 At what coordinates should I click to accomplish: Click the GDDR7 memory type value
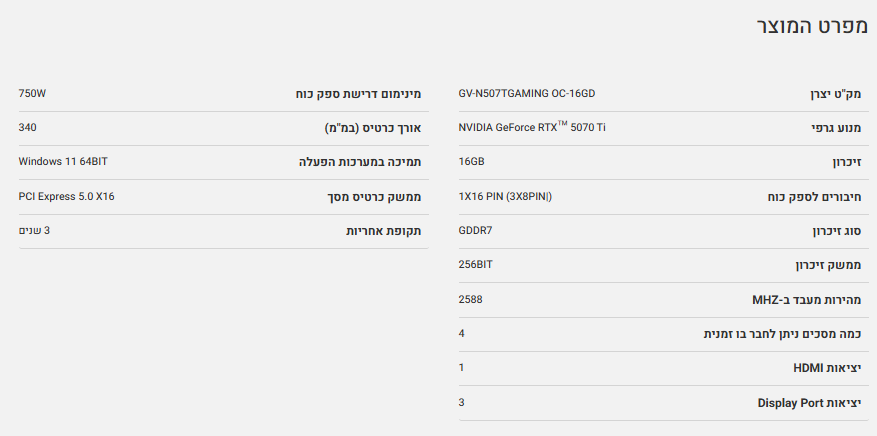[475, 230]
